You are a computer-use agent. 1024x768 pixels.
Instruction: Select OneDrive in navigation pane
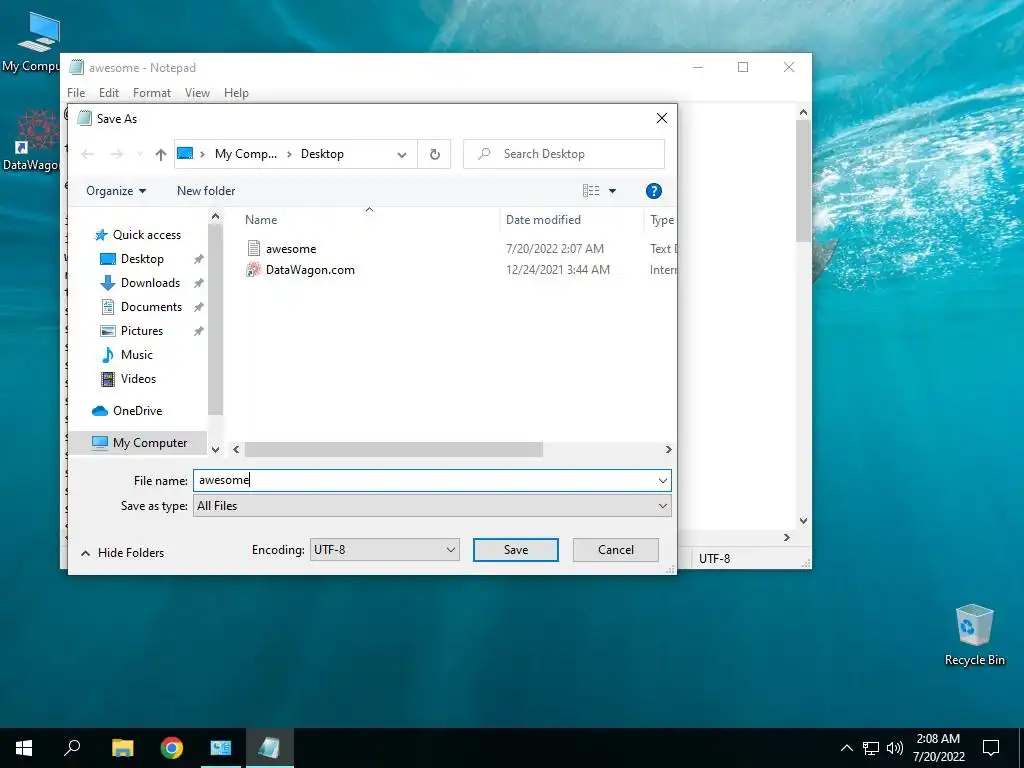137,411
